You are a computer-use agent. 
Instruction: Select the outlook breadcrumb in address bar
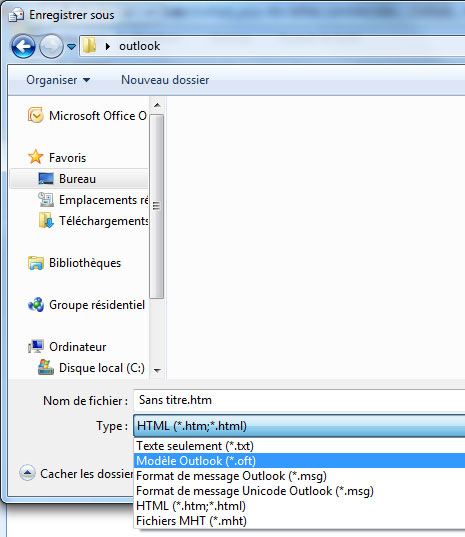coord(139,46)
